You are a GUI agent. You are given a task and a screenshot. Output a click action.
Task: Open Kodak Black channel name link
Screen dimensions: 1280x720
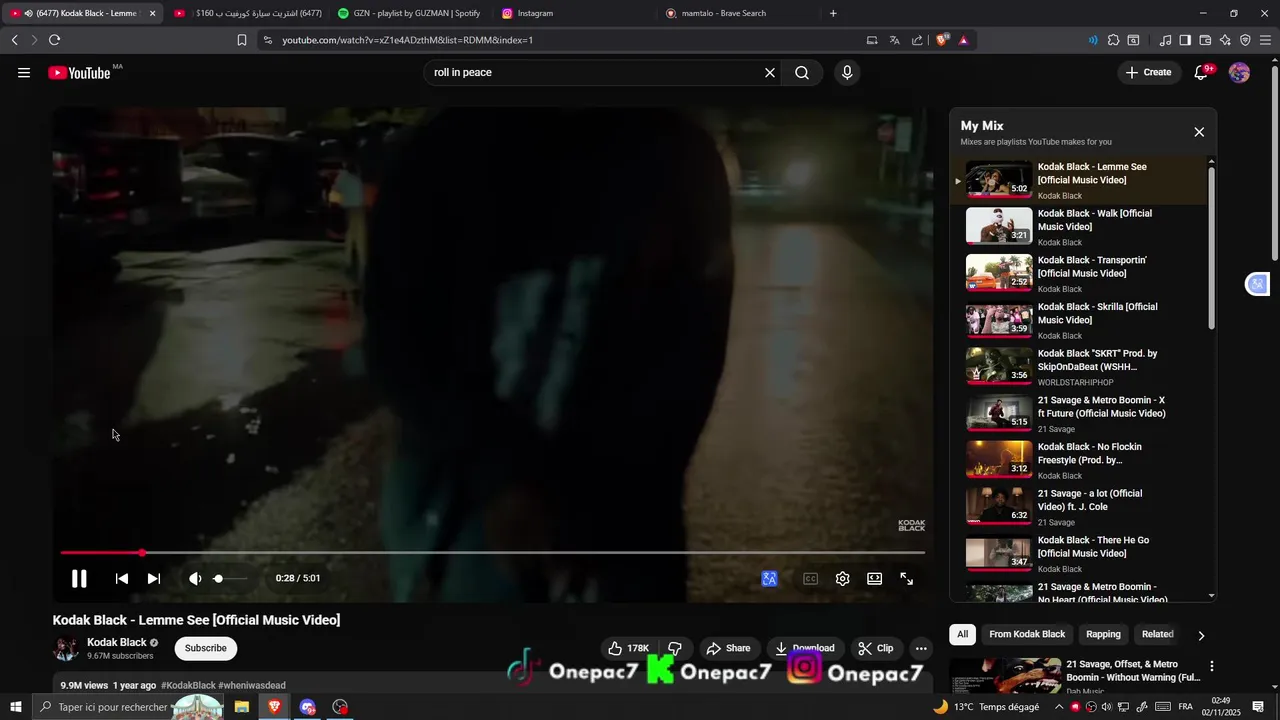pos(117,642)
